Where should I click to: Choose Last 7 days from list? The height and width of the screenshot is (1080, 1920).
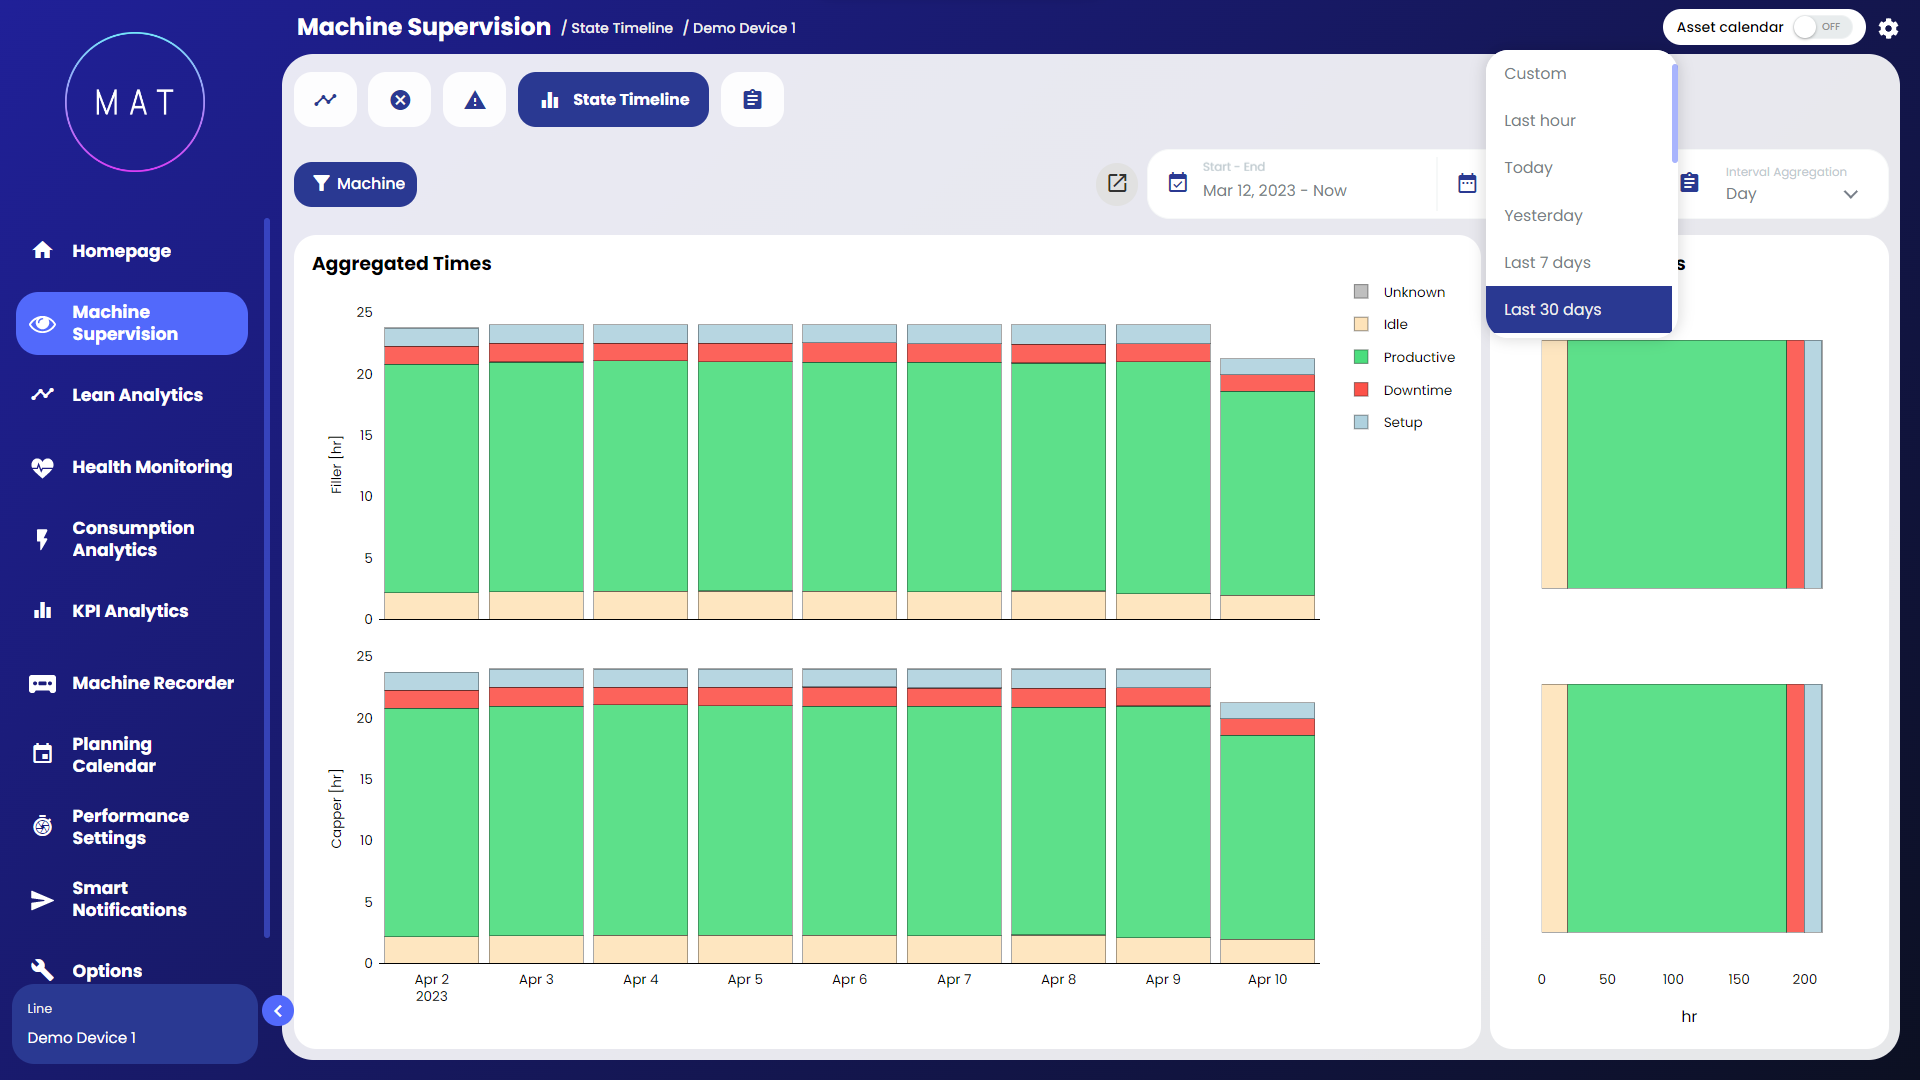click(1547, 262)
